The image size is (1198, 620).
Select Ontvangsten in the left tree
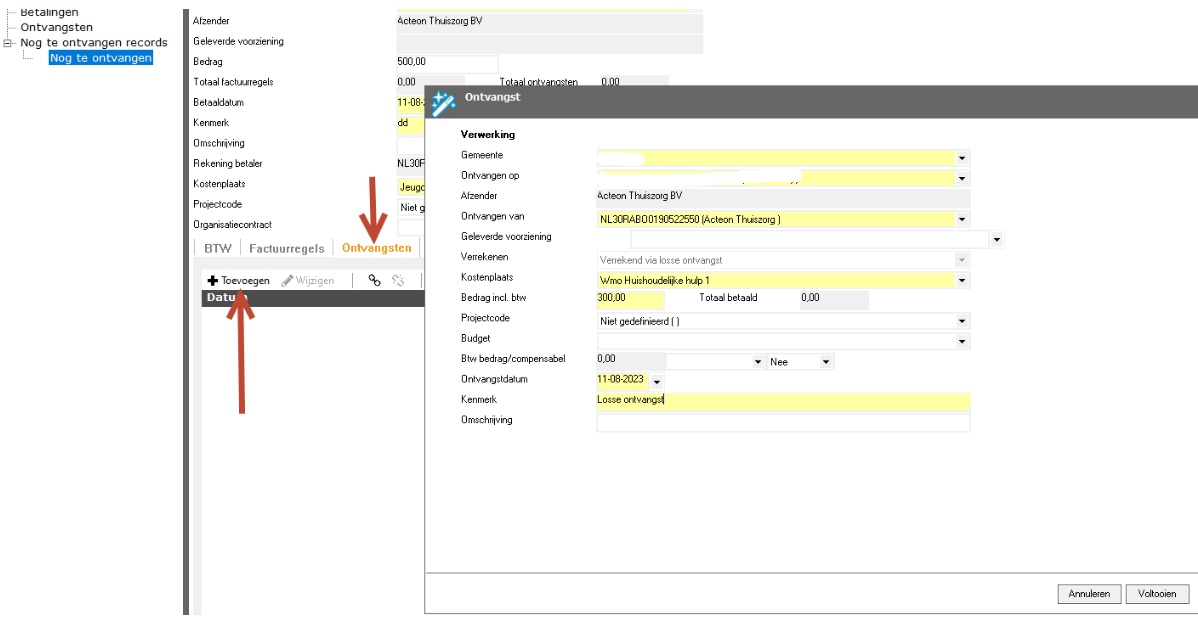(57, 27)
